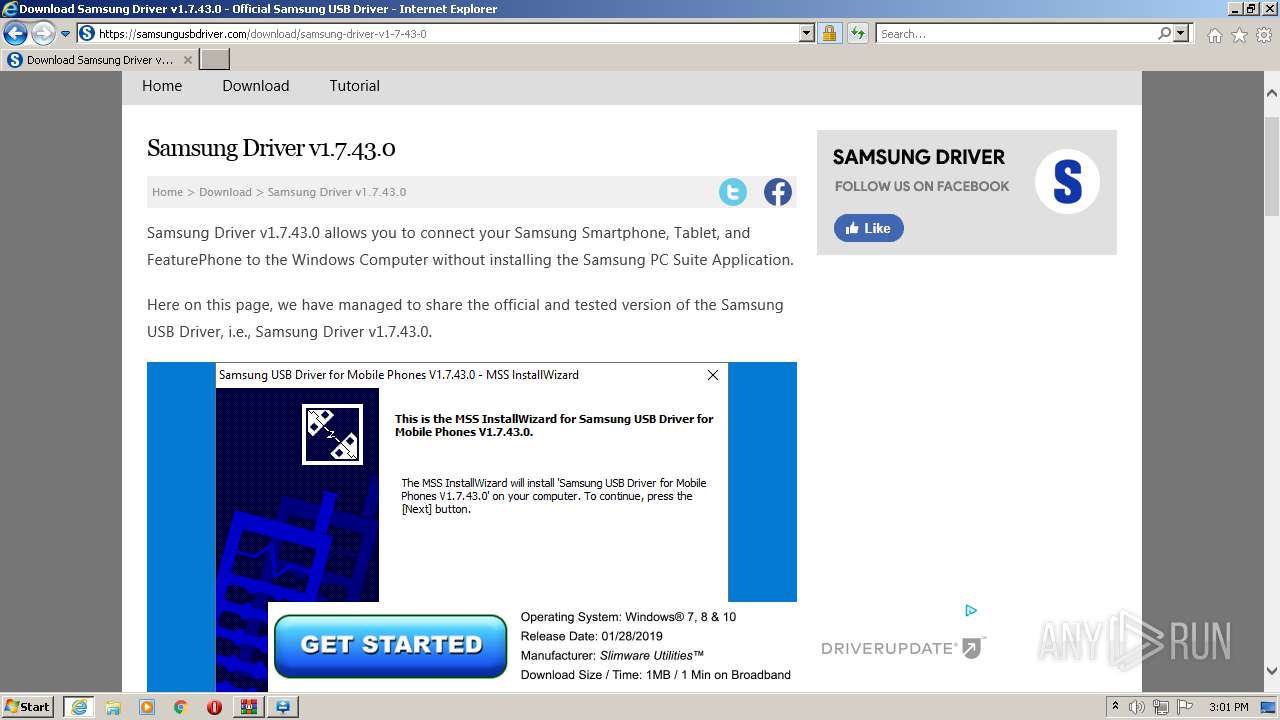Viewport: 1280px width, 720px height.
Task: Open the Download menu item on the site
Action: (256, 86)
